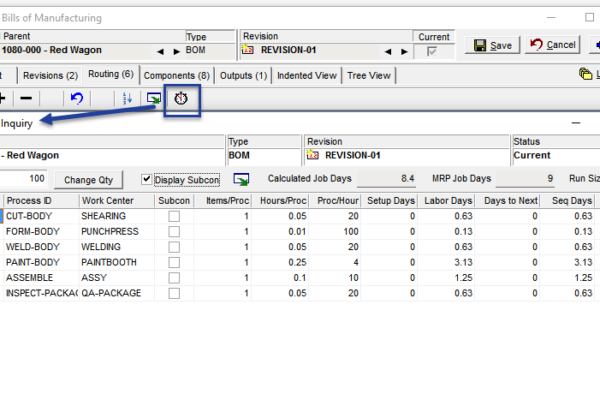Click the remove row minus icon
Image resolution: width=600 pixels, height=400 pixels.
(26, 98)
